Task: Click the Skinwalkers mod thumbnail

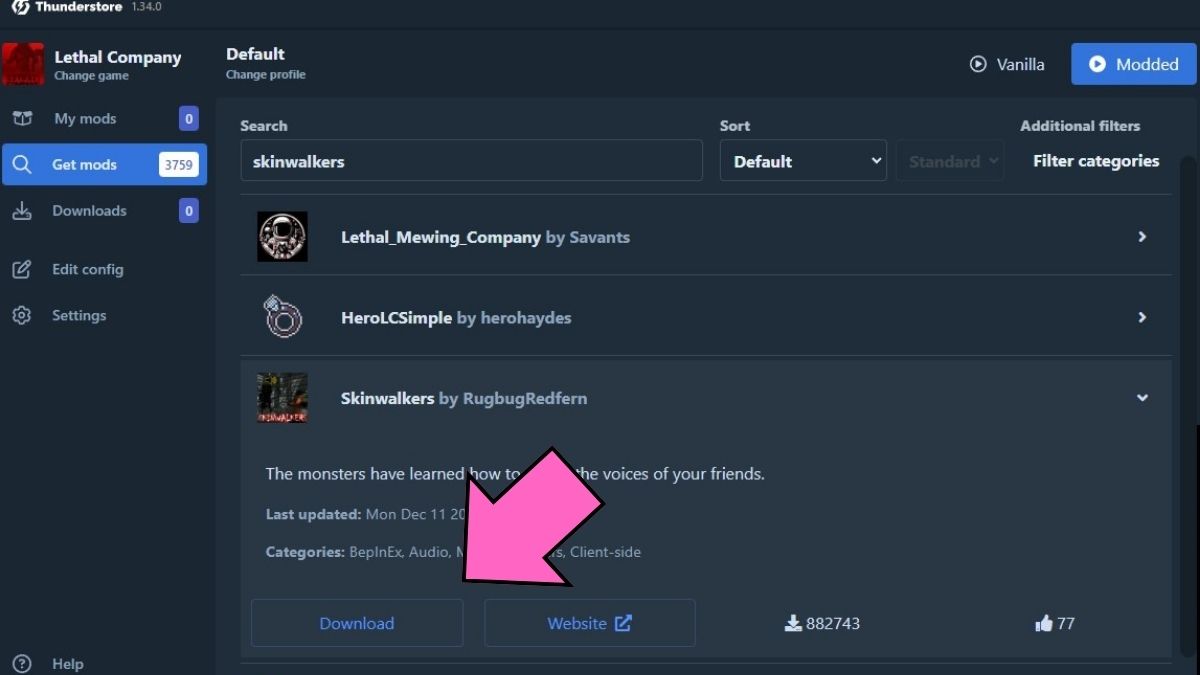Action: [x=282, y=398]
